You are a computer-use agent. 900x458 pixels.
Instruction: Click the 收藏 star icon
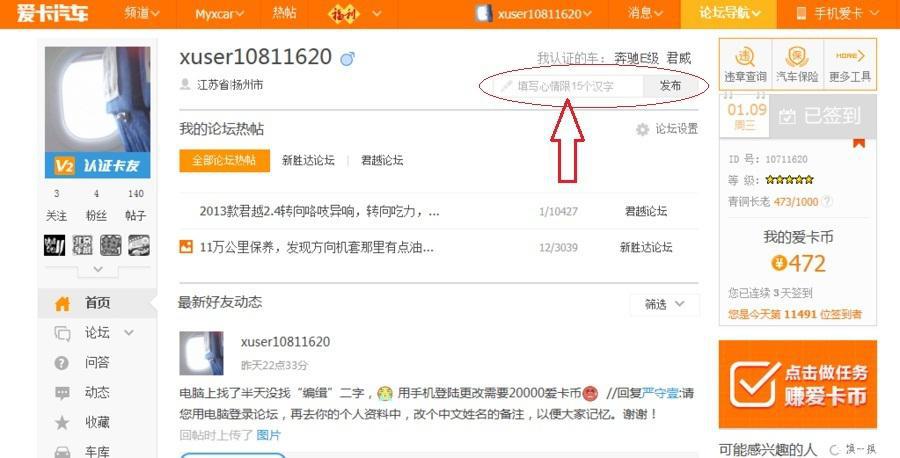61,423
